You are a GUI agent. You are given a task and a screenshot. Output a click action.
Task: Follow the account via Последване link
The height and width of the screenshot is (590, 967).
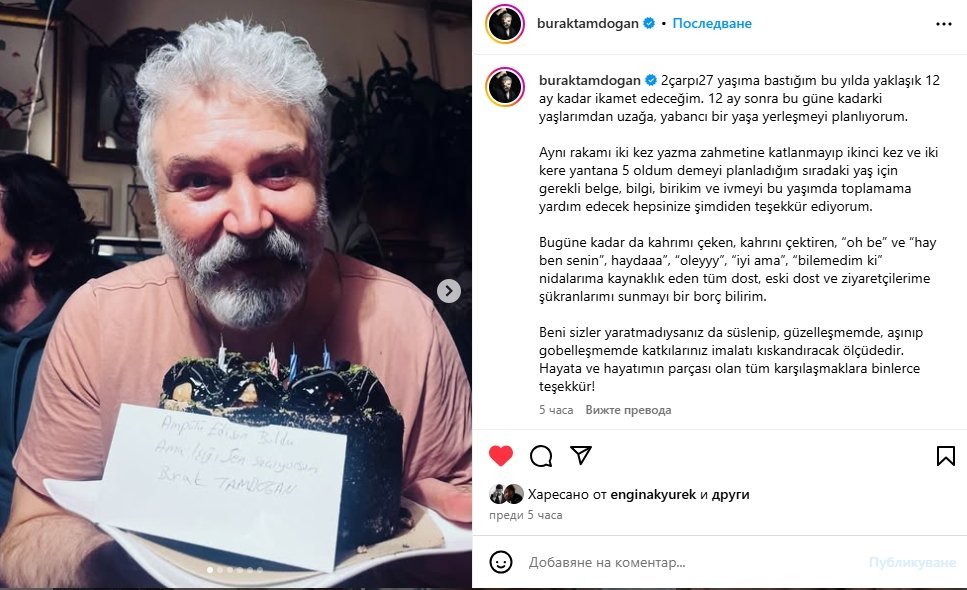(712, 23)
